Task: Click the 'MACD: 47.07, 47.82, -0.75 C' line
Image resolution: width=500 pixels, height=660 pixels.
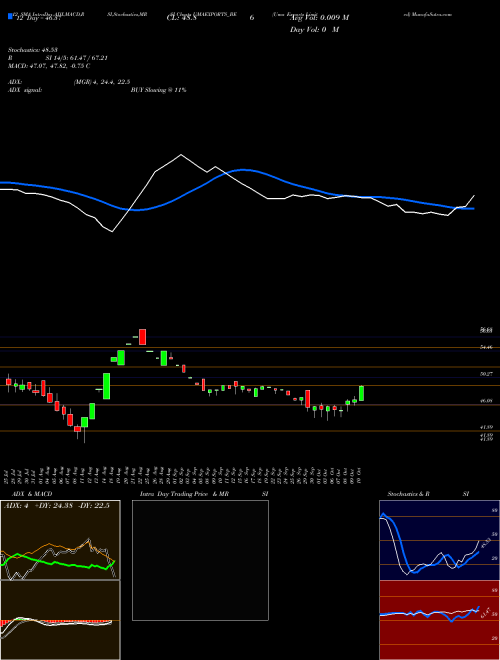Action: pyautogui.click(x=49, y=66)
